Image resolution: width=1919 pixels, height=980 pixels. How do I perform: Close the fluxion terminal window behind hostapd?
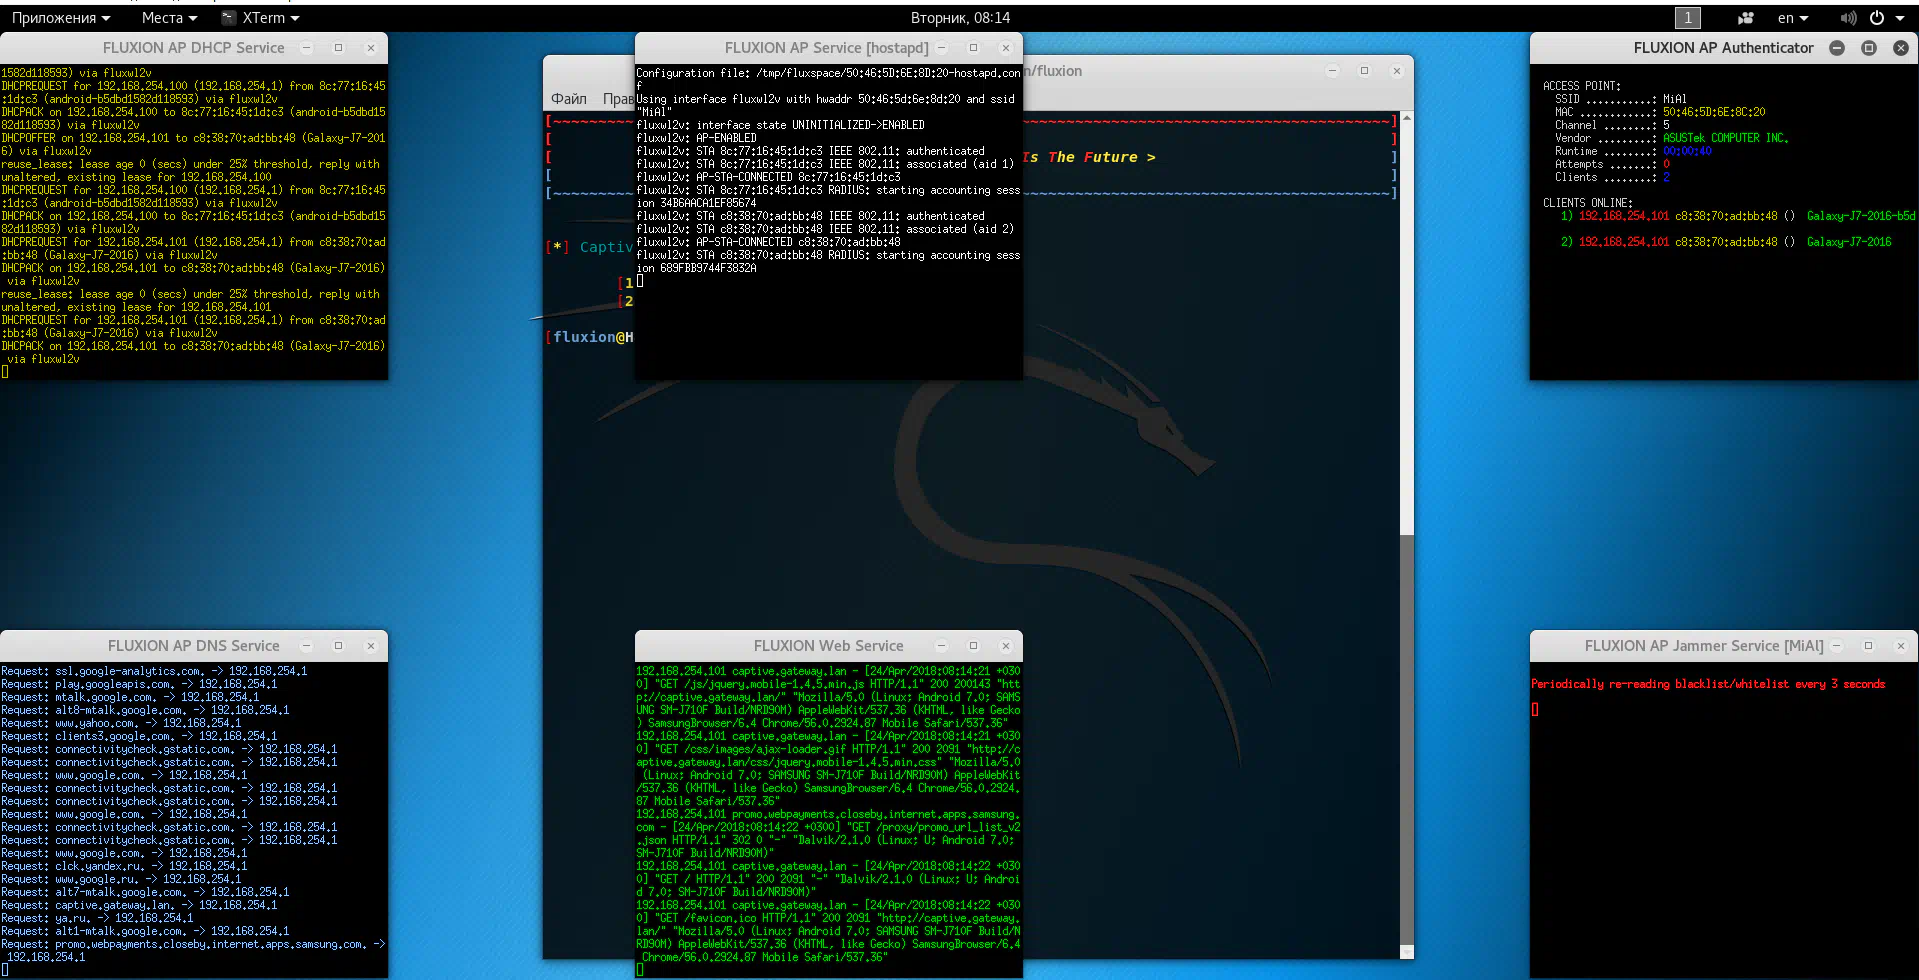(x=1397, y=71)
